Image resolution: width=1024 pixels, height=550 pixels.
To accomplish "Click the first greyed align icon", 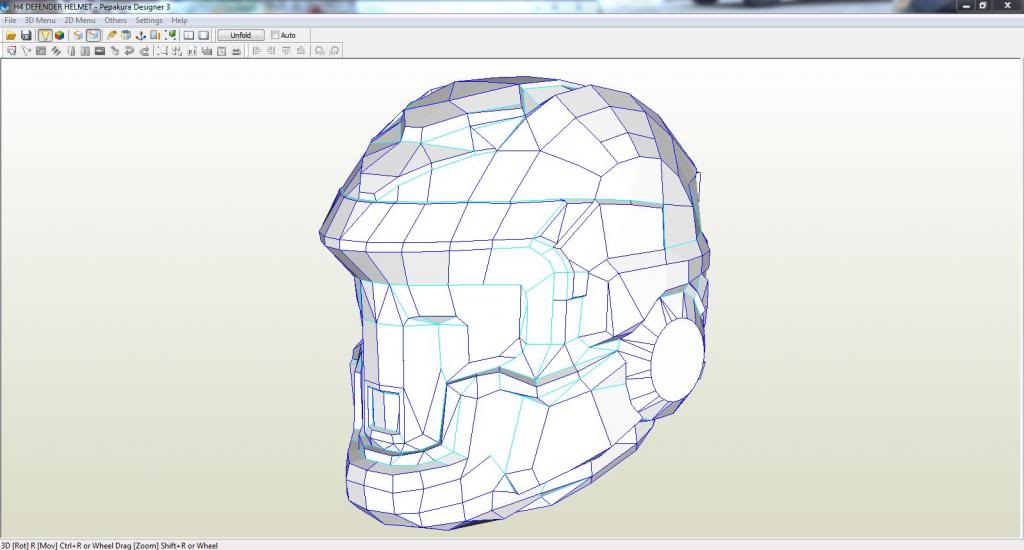I will pos(256,51).
